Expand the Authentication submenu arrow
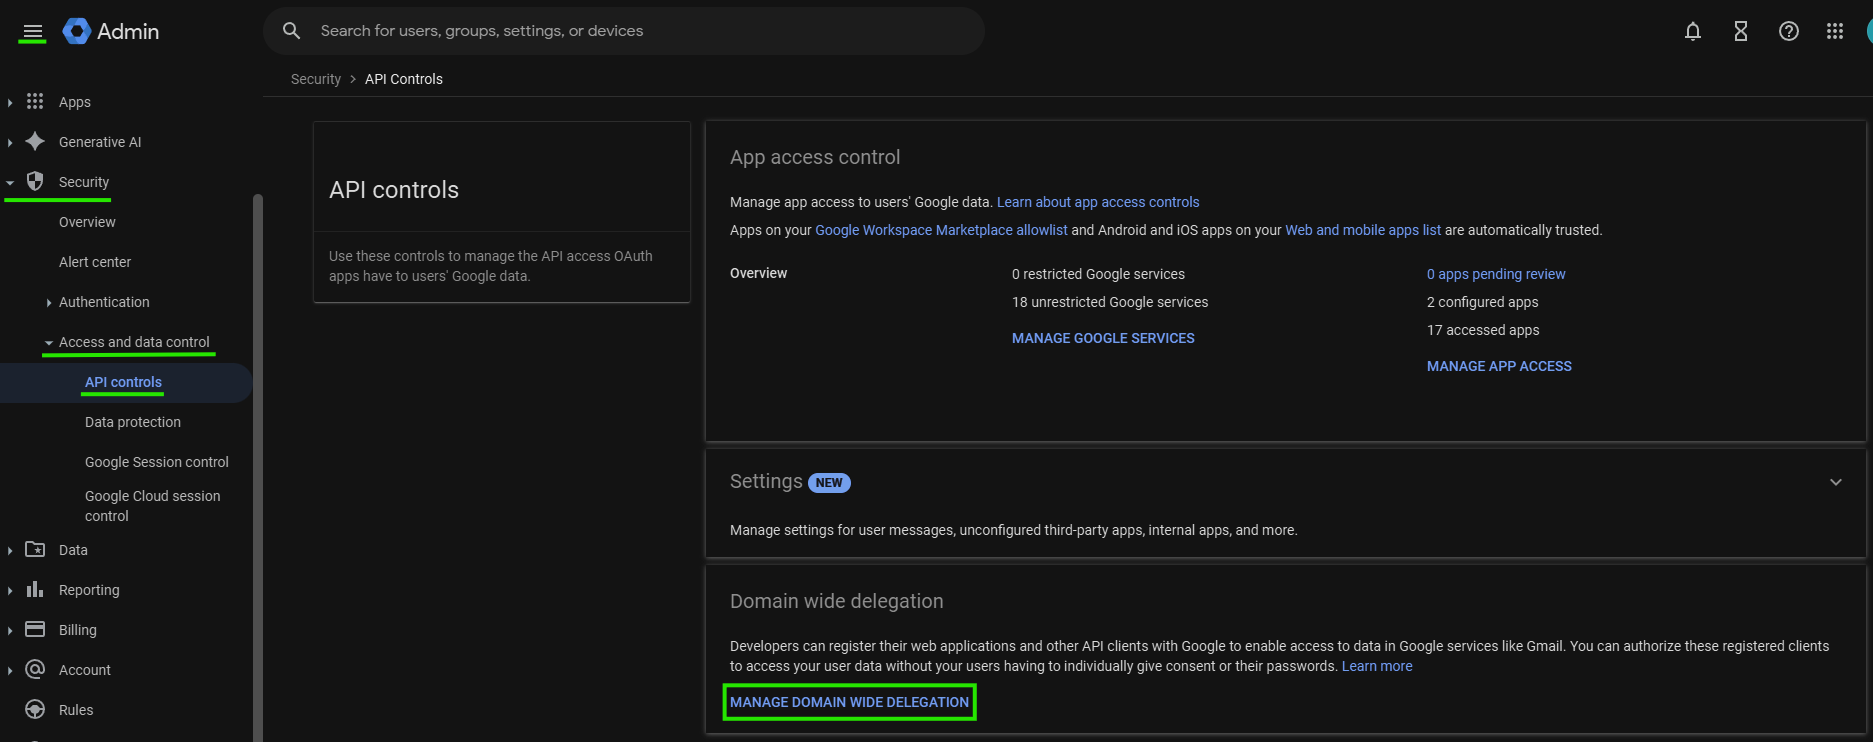The height and width of the screenshot is (742, 1873). coord(49,302)
